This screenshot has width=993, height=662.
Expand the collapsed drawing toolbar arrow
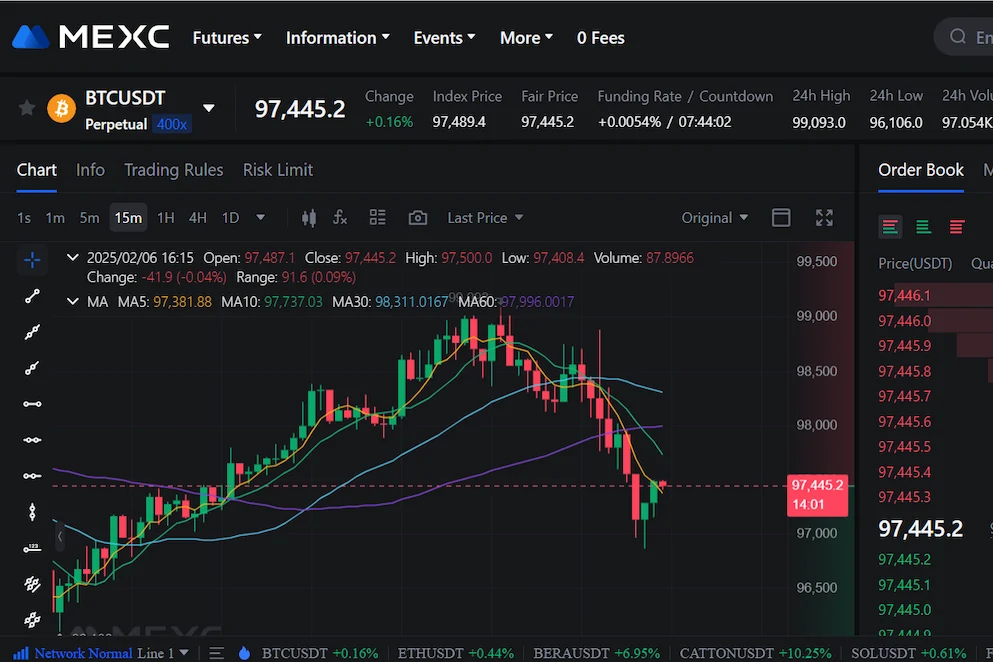[x=60, y=537]
